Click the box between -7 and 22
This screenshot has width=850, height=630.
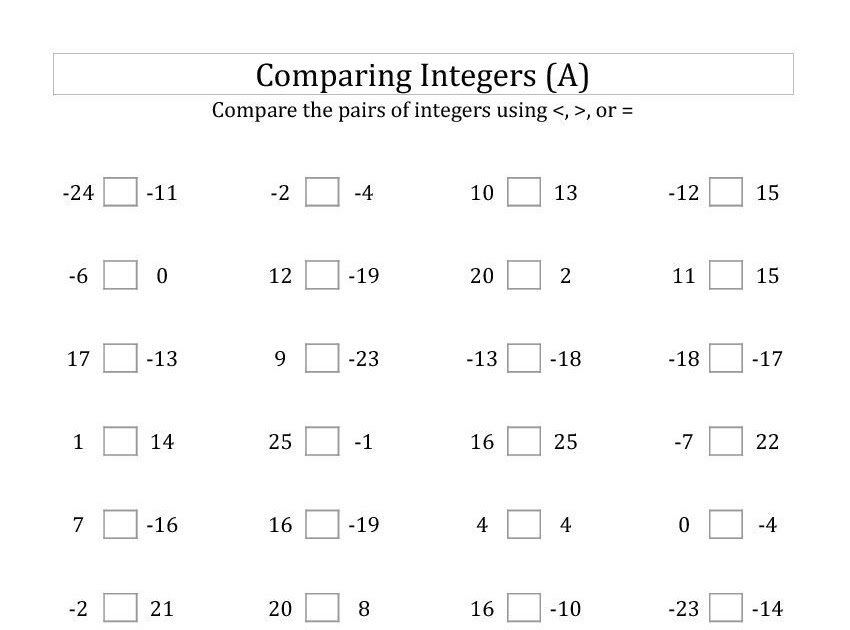tap(726, 441)
